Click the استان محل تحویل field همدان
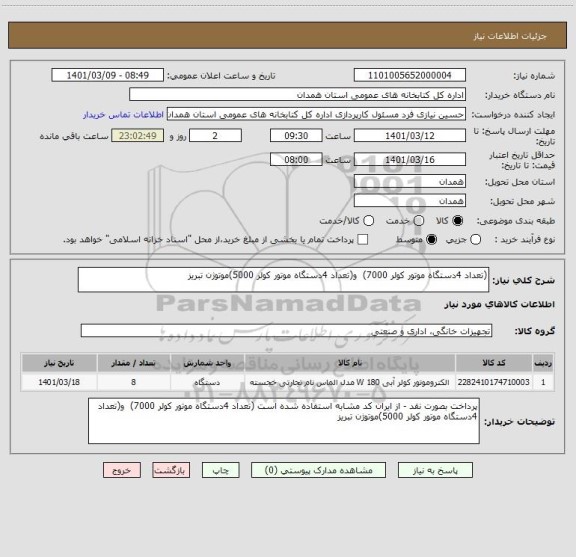Viewport: 576px width, 557px height. click(410, 182)
